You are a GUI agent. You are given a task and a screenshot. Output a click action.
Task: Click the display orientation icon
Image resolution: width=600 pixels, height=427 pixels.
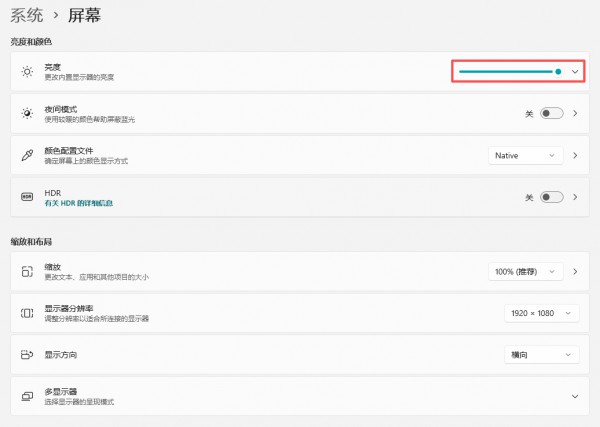tap(27, 355)
